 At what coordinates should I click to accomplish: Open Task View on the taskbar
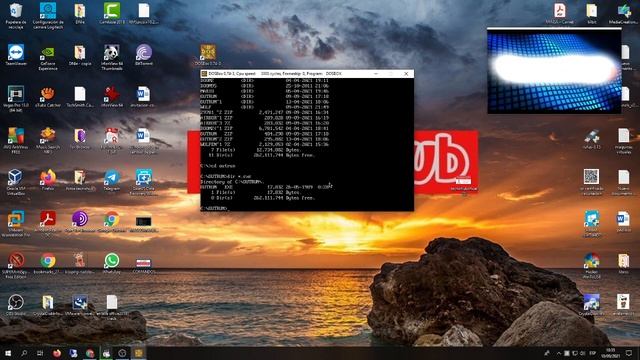click(x=40, y=353)
